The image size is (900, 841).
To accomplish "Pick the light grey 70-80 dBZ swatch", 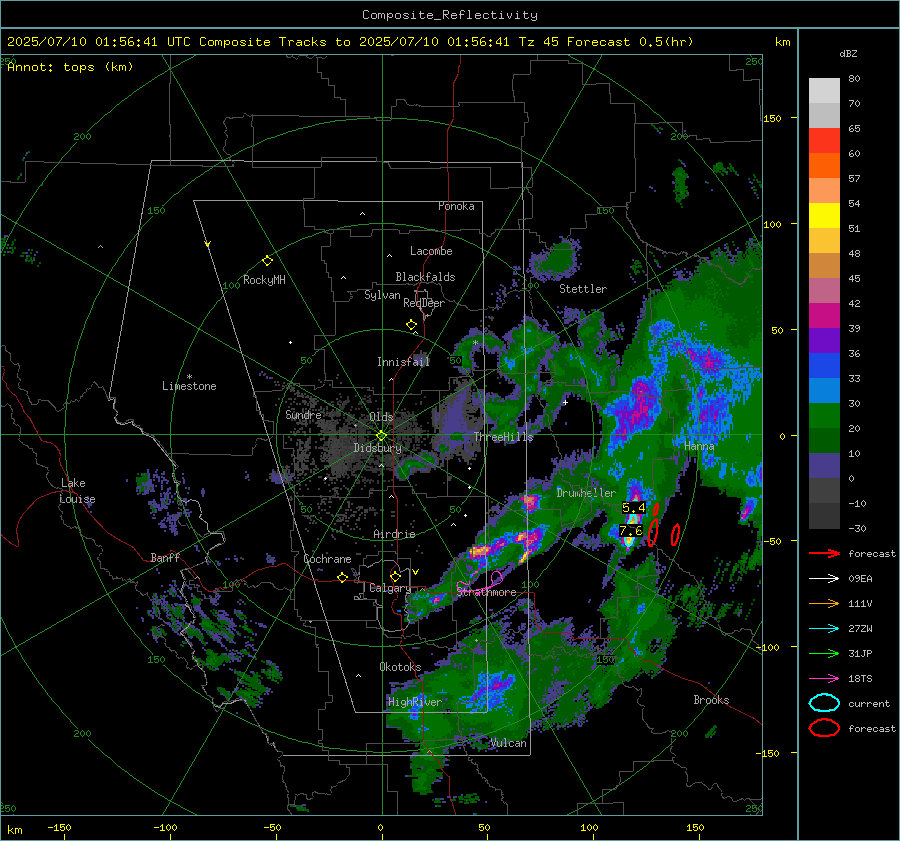I will click(x=824, y=91).
